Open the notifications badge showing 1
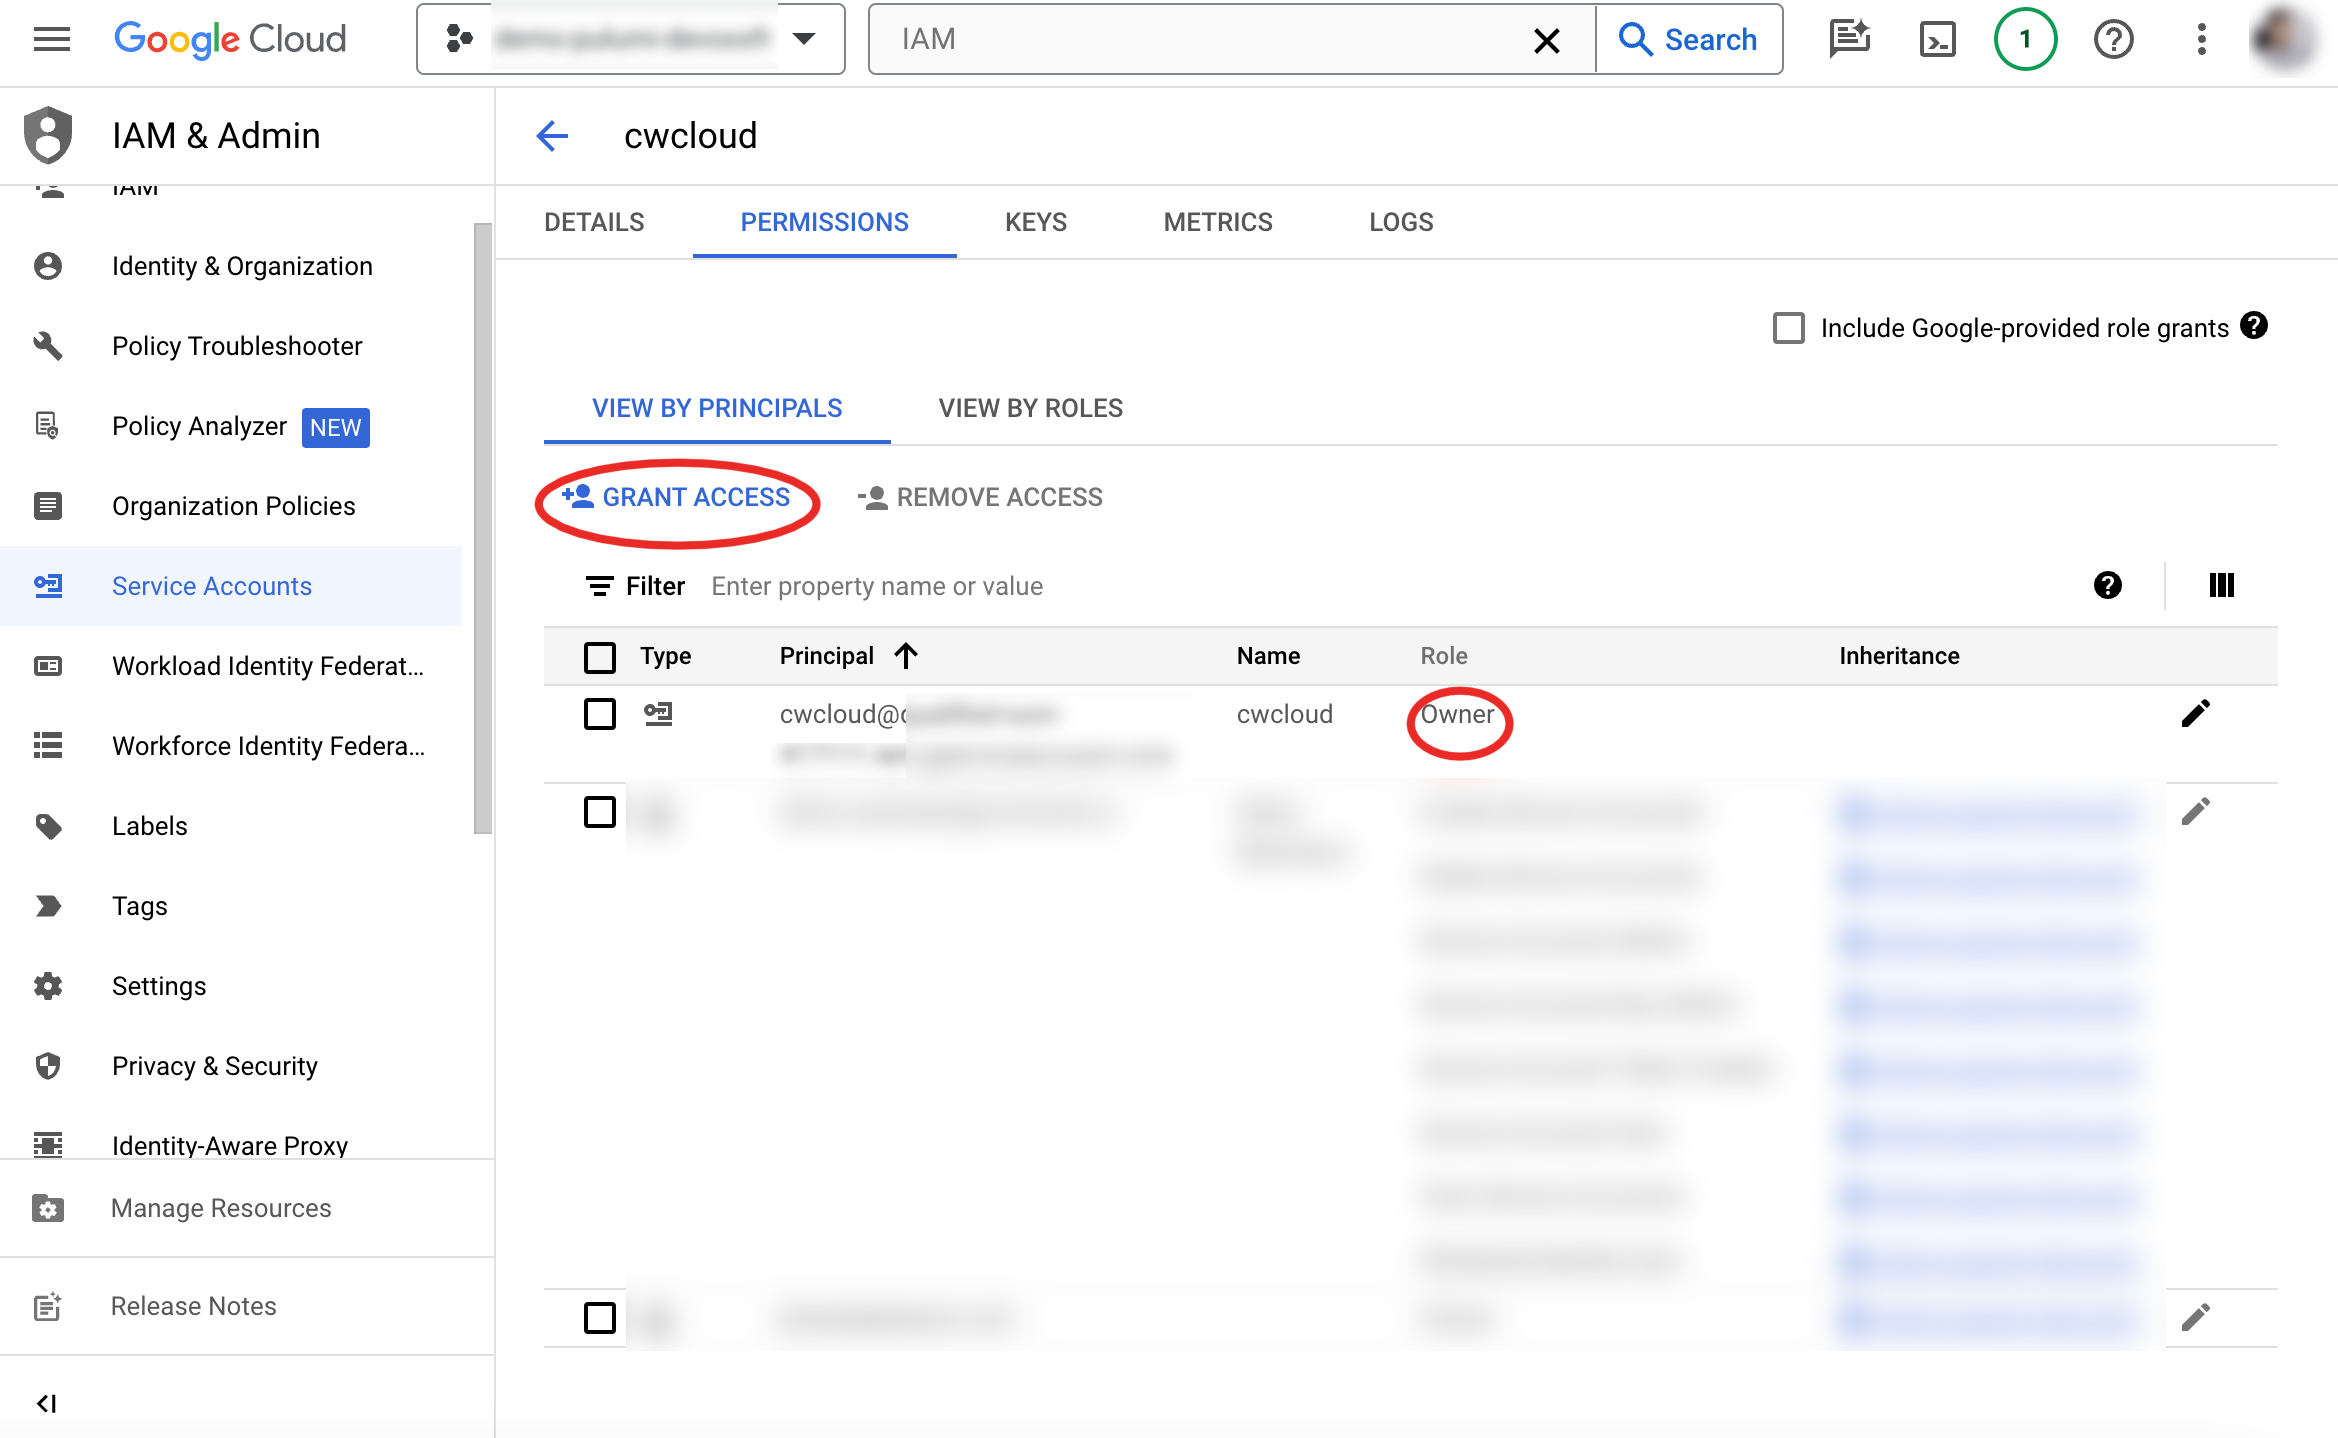2338x1438 pixels. click(2025, 39)
